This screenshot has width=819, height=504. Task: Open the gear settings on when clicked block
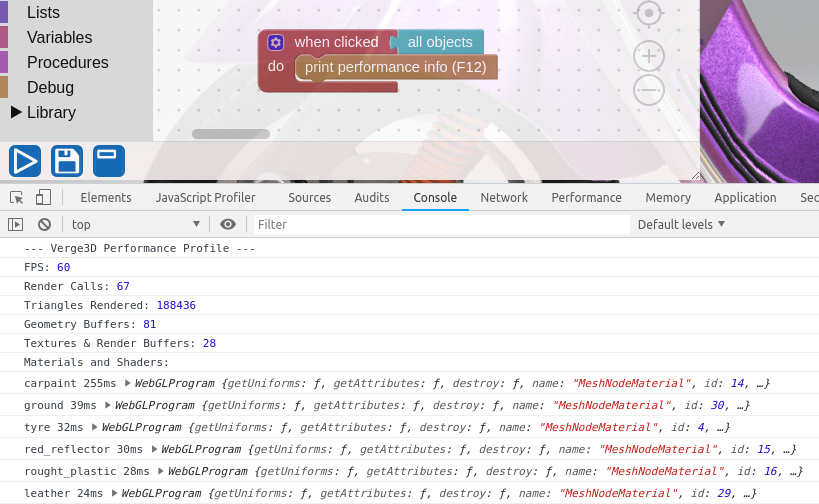coord(276,42)
